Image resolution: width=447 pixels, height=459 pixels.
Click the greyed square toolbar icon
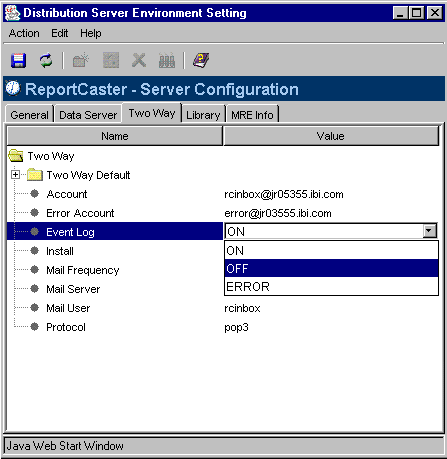click(x=111, y=60)
